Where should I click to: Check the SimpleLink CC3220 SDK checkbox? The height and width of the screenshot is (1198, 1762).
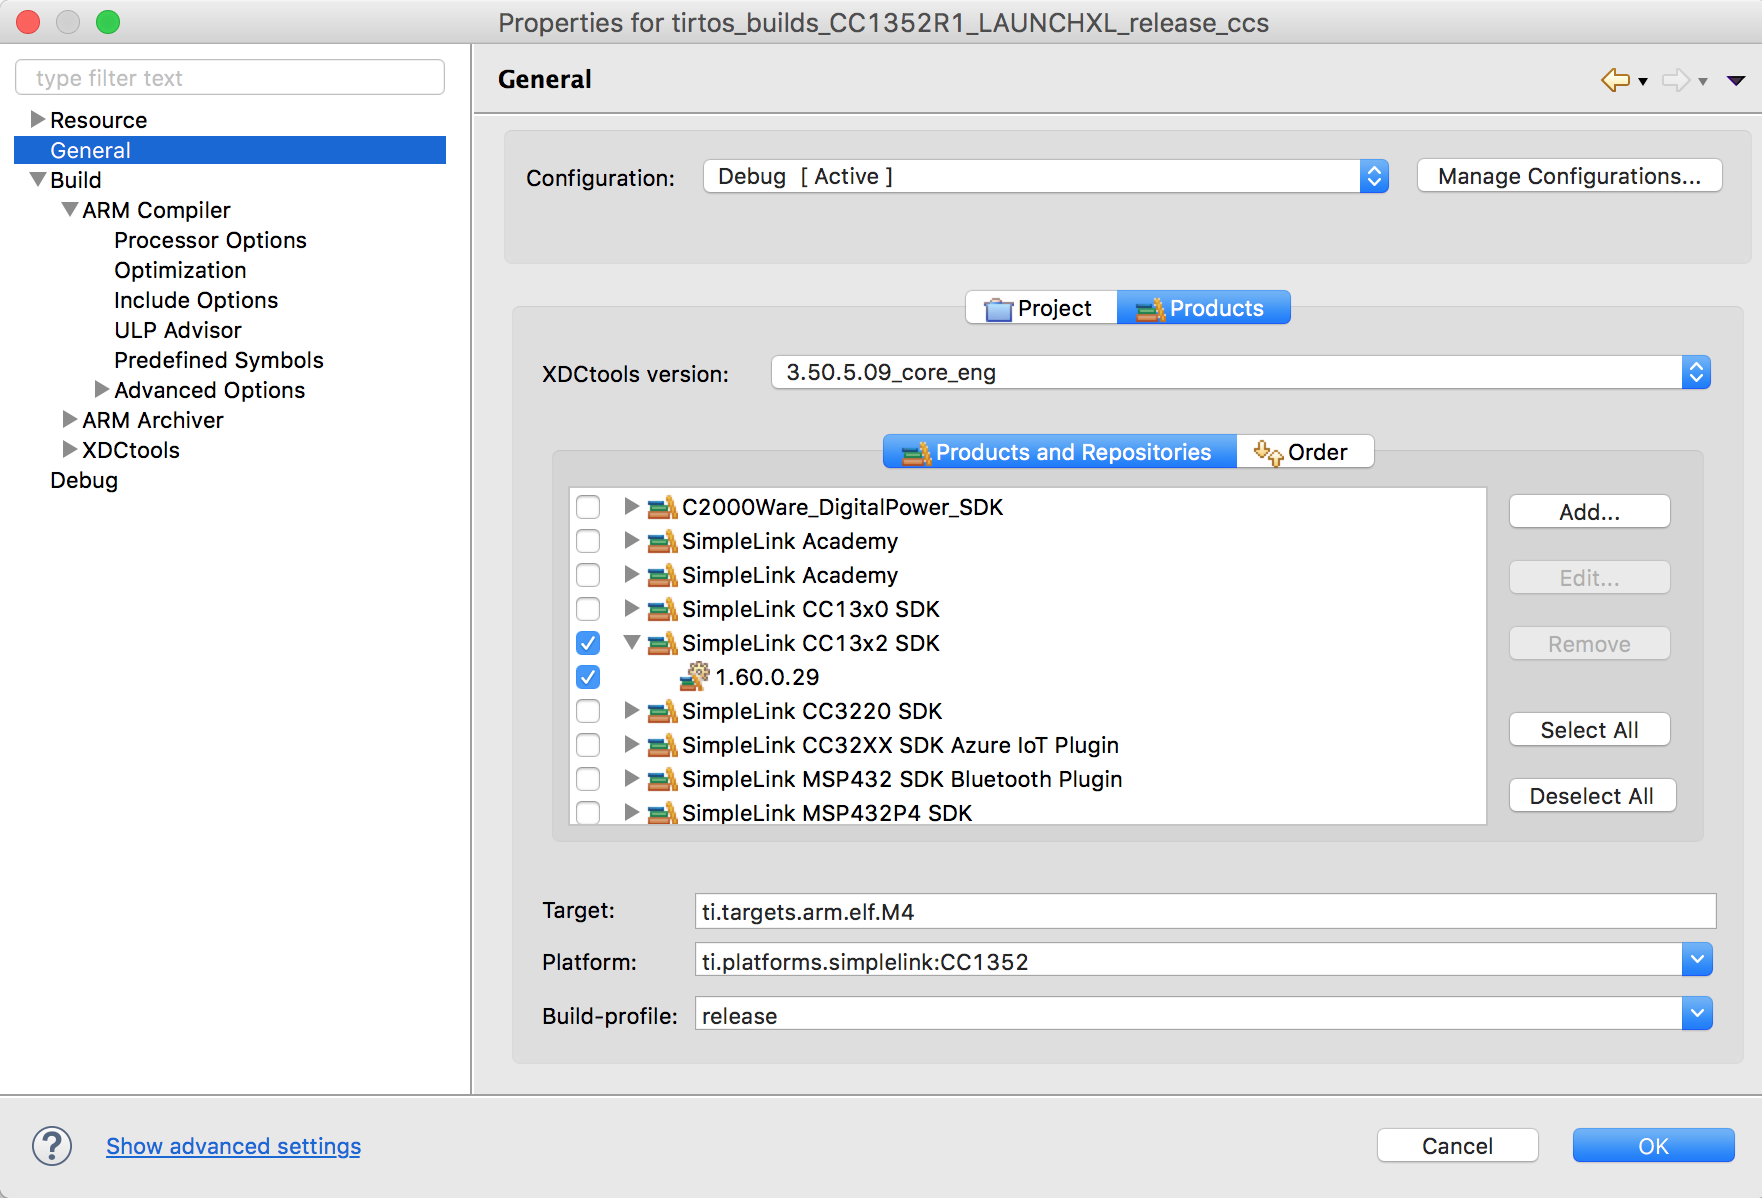point(588,711)
